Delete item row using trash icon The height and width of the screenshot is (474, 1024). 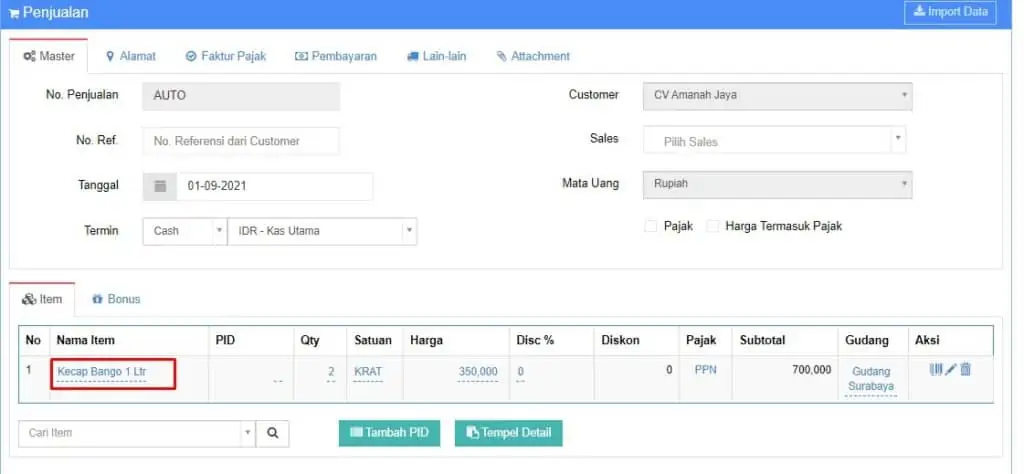point(965,370)
